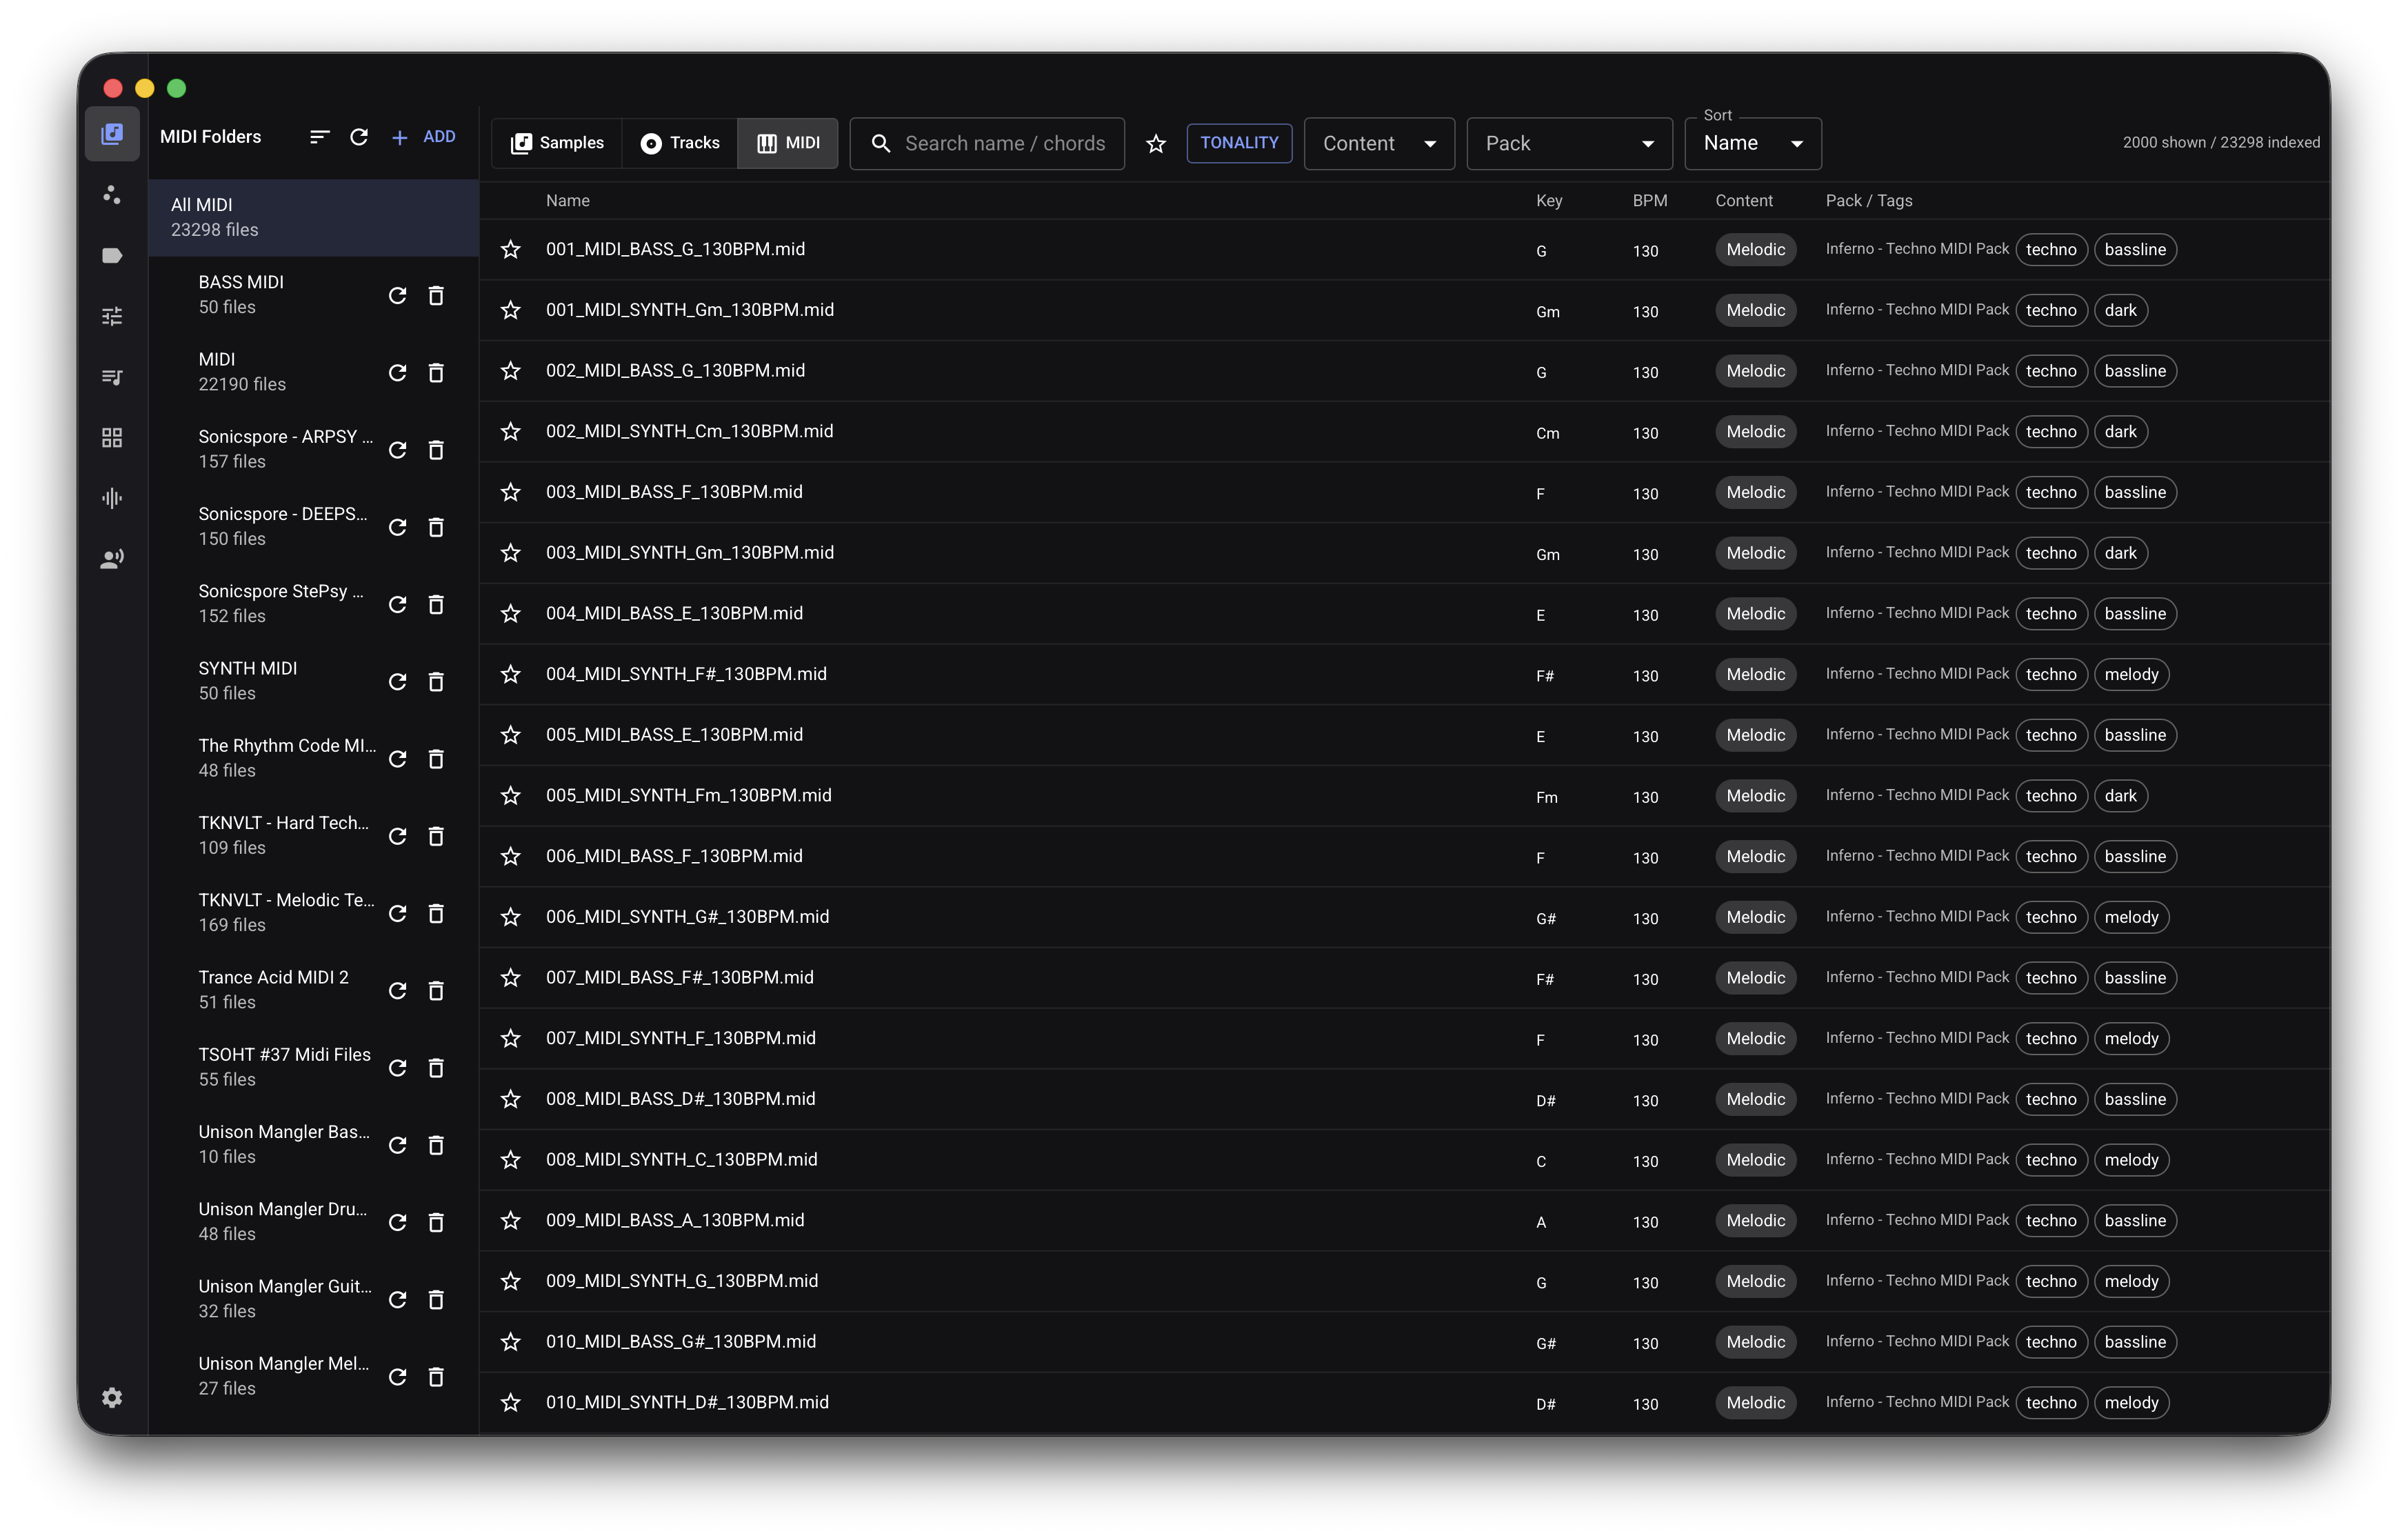The height and width of the screenshot is (1538, 2408).
Task: Open the Pack filter dropdown
Action: (1569, 143)
